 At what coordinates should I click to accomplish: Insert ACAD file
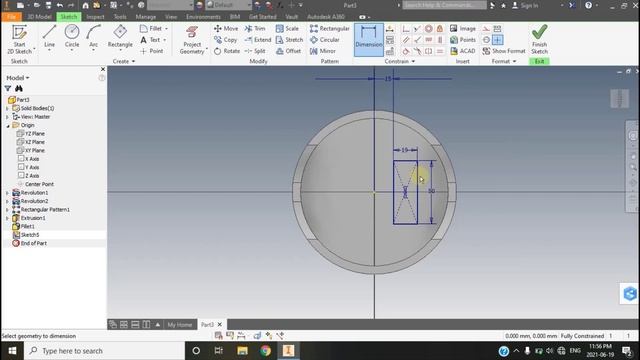pyautogui.click(x=463, y=51)
